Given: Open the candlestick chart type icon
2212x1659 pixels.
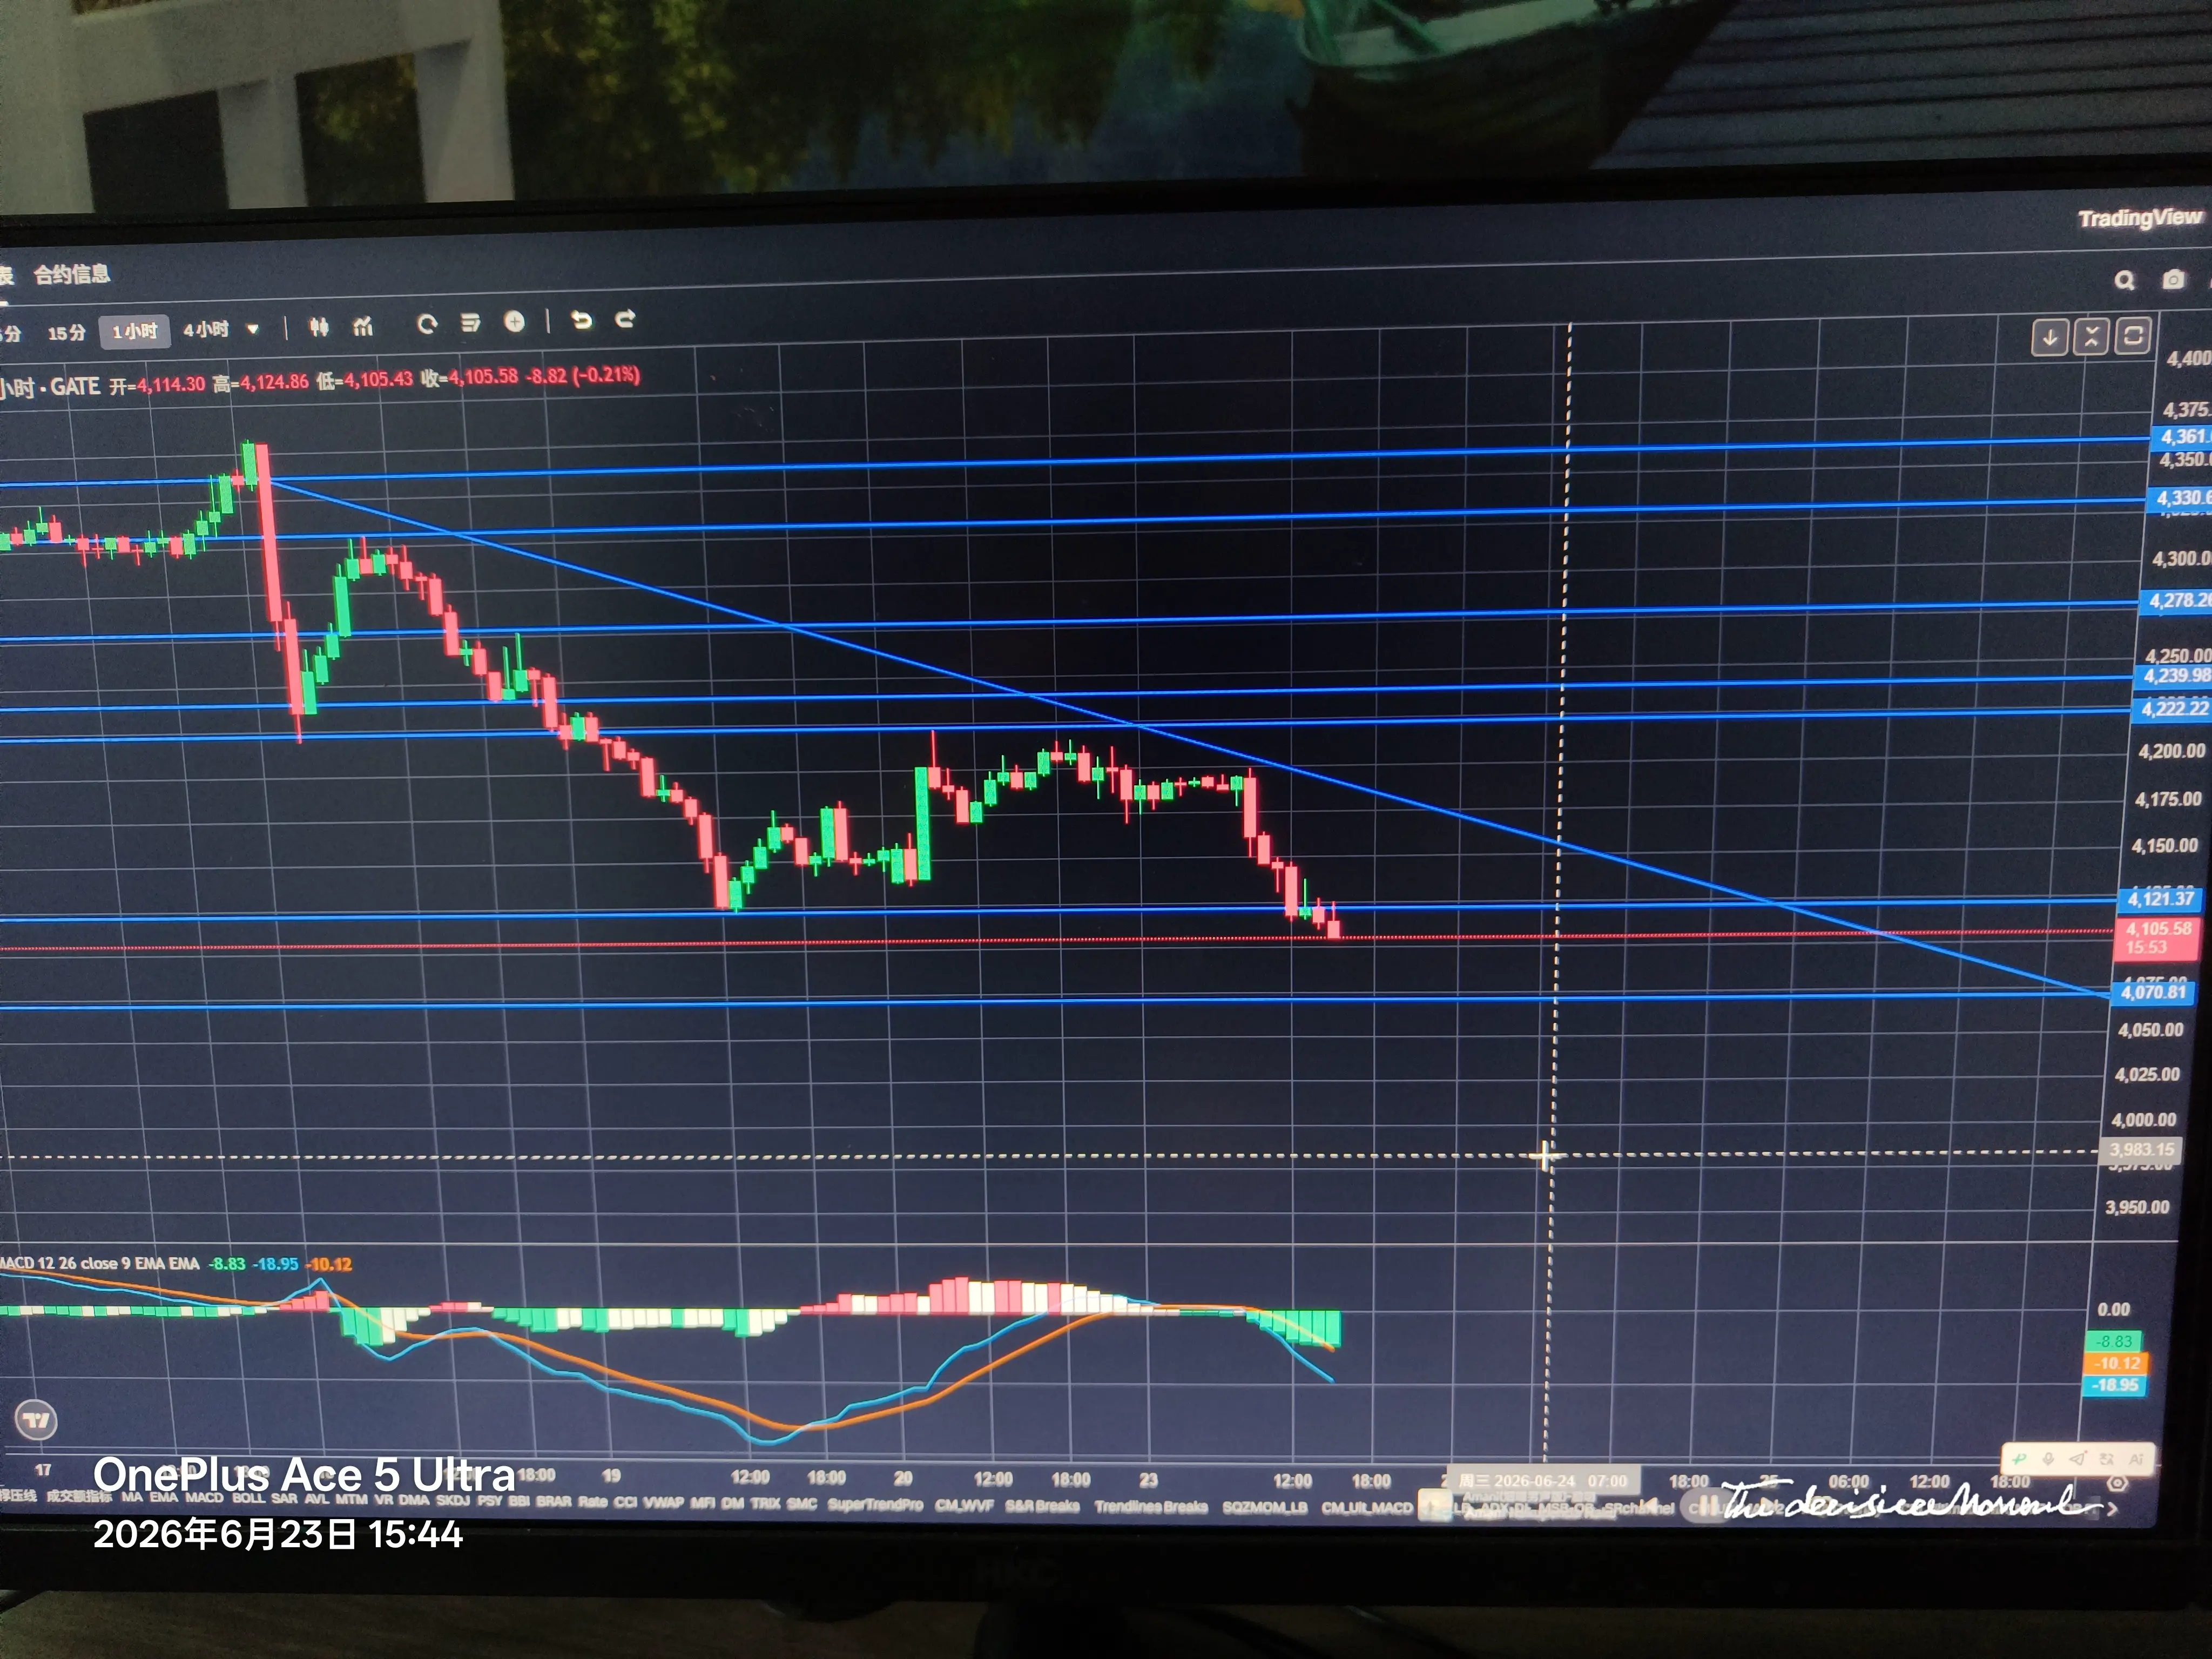Looking at the screenshot, I should [x=318, y=327].
